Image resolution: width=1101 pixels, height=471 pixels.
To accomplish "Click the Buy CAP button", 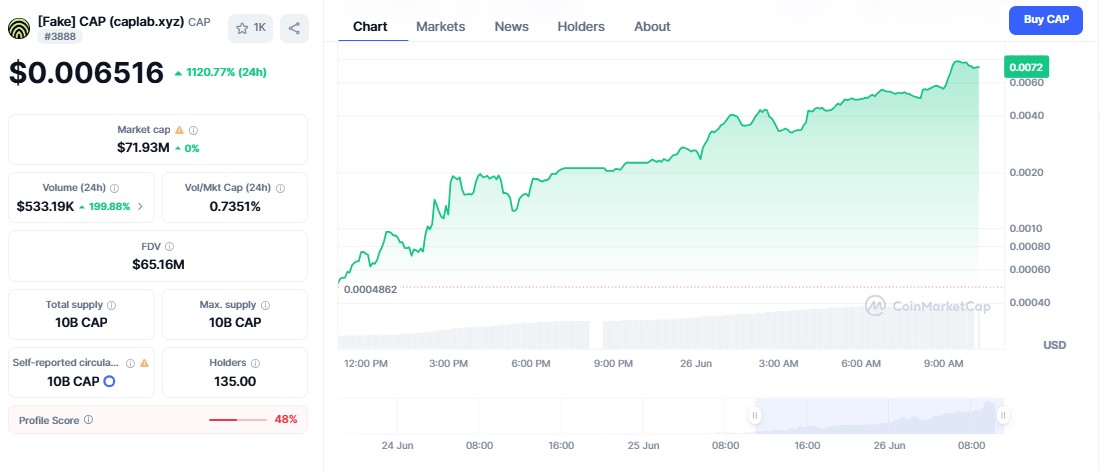I will (1046, 20).
